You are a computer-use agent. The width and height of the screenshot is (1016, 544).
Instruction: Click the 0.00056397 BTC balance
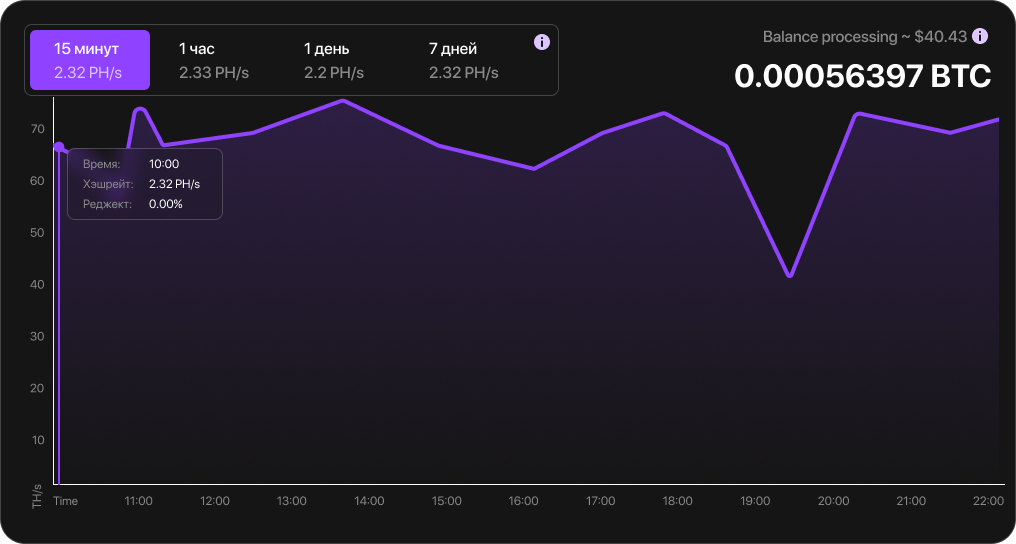point(862,76)
